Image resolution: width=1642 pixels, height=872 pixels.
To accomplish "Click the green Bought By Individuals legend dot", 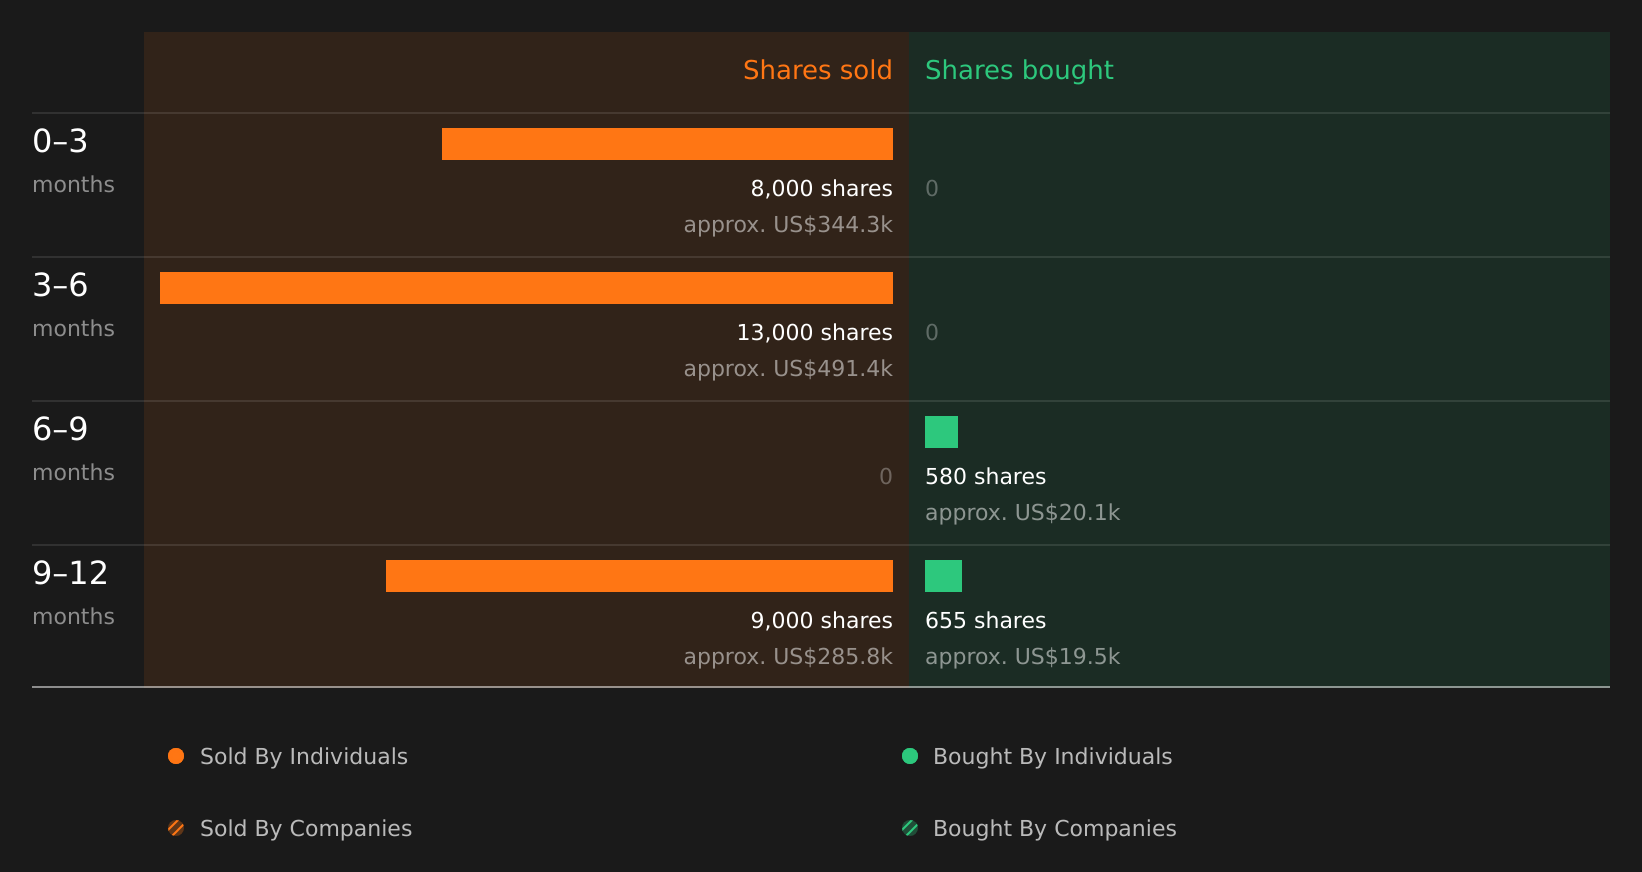I will [x=910, y=756].
